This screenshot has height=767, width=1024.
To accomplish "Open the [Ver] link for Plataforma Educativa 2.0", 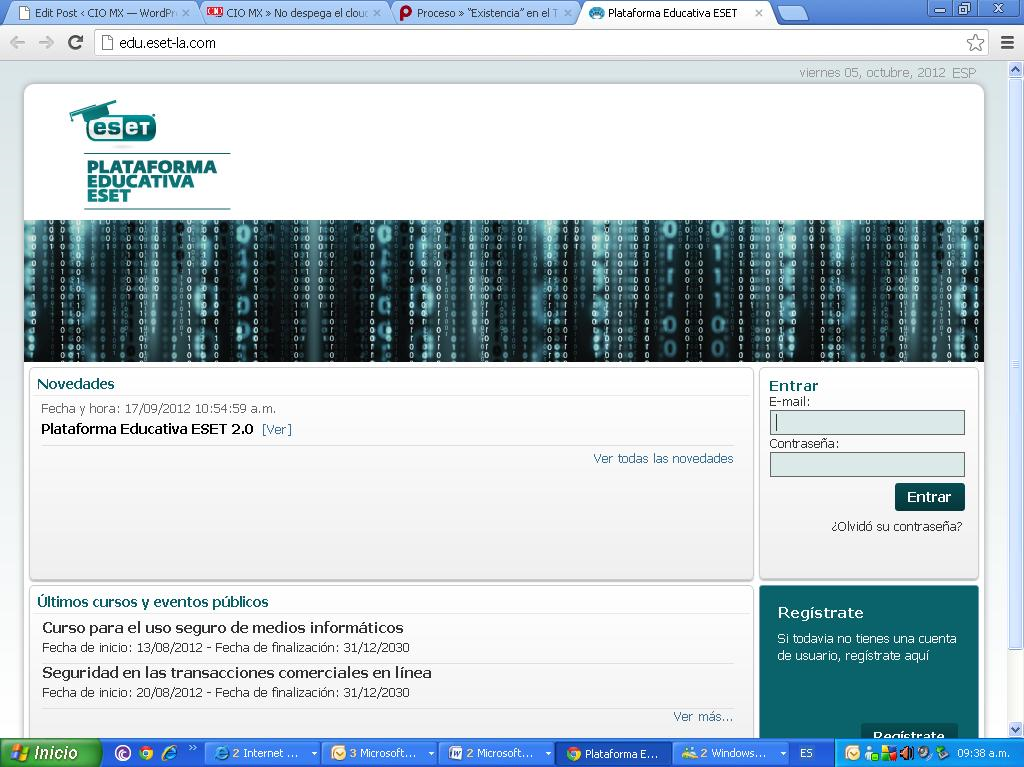I will coord(276,429).
